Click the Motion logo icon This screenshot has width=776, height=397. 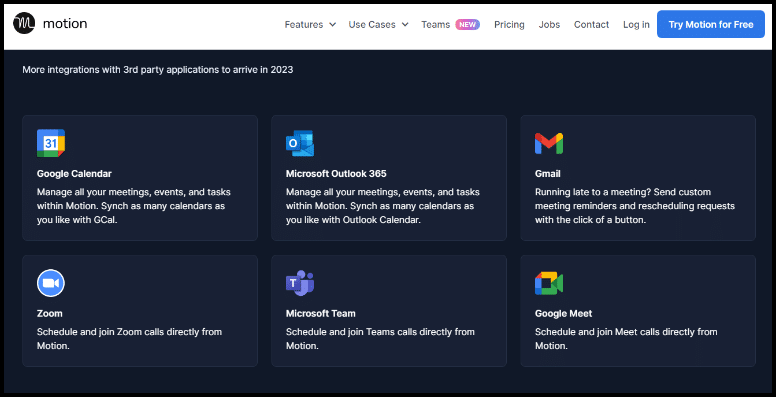[x=24, y=23]
